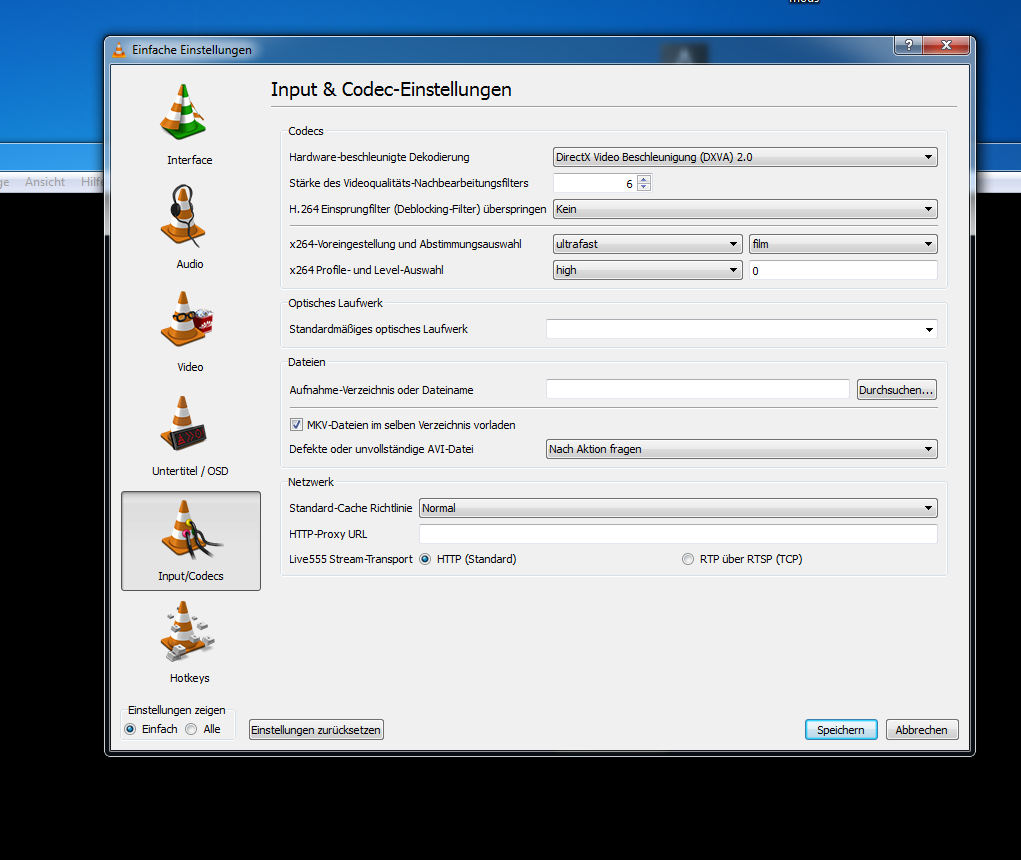Image resolution: width=1021 pixels, height=860 pixels.
Task: Select RTP über RTSP (TCP) transport
Action: tap(688, 559)
